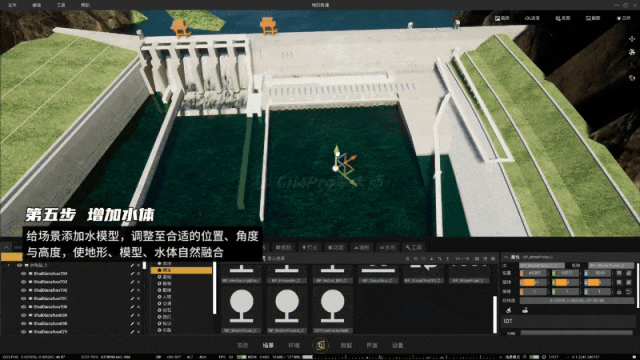The width and height of the screenshot is (640, 360).
Task: Click the delete X icon for ShuiDianzhan698
Action: pos(138,323)
